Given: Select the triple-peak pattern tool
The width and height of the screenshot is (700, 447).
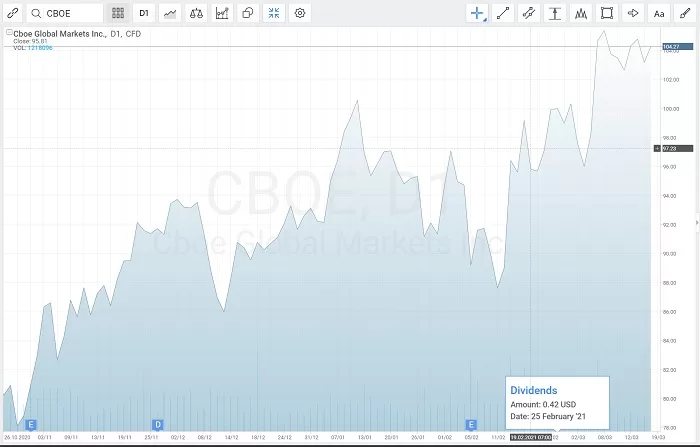Looking at the screenshot, I should pyautogui.click(x=581, y=13).
